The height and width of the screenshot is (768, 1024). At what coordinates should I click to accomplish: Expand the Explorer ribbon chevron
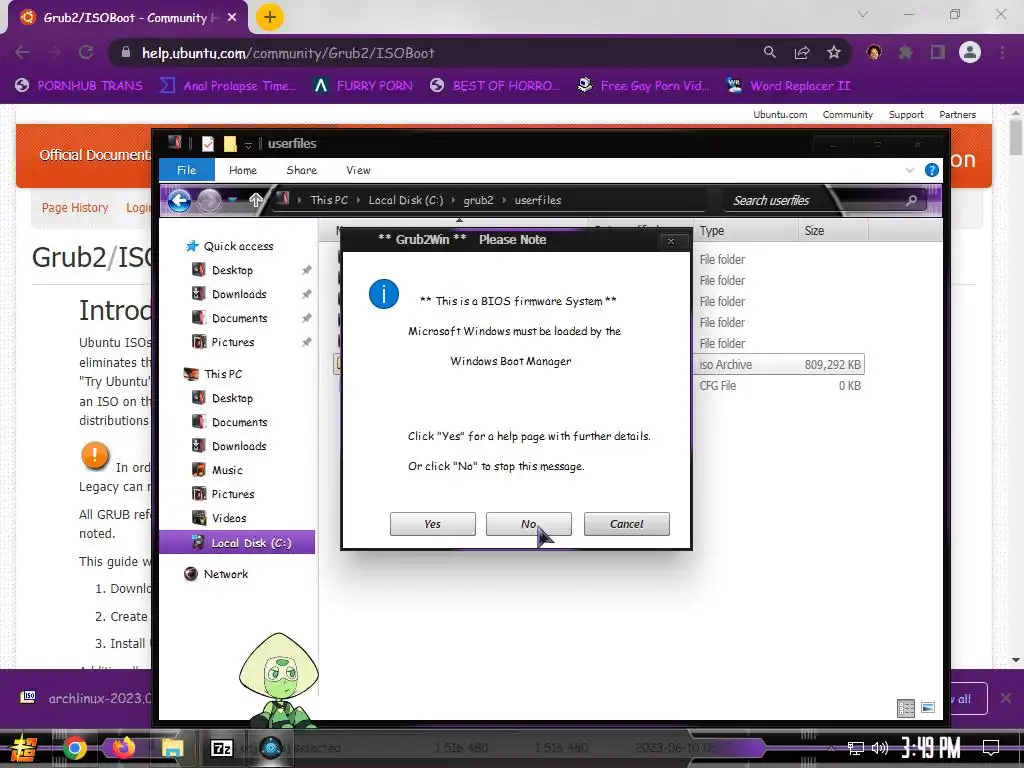tap(910, 170)
